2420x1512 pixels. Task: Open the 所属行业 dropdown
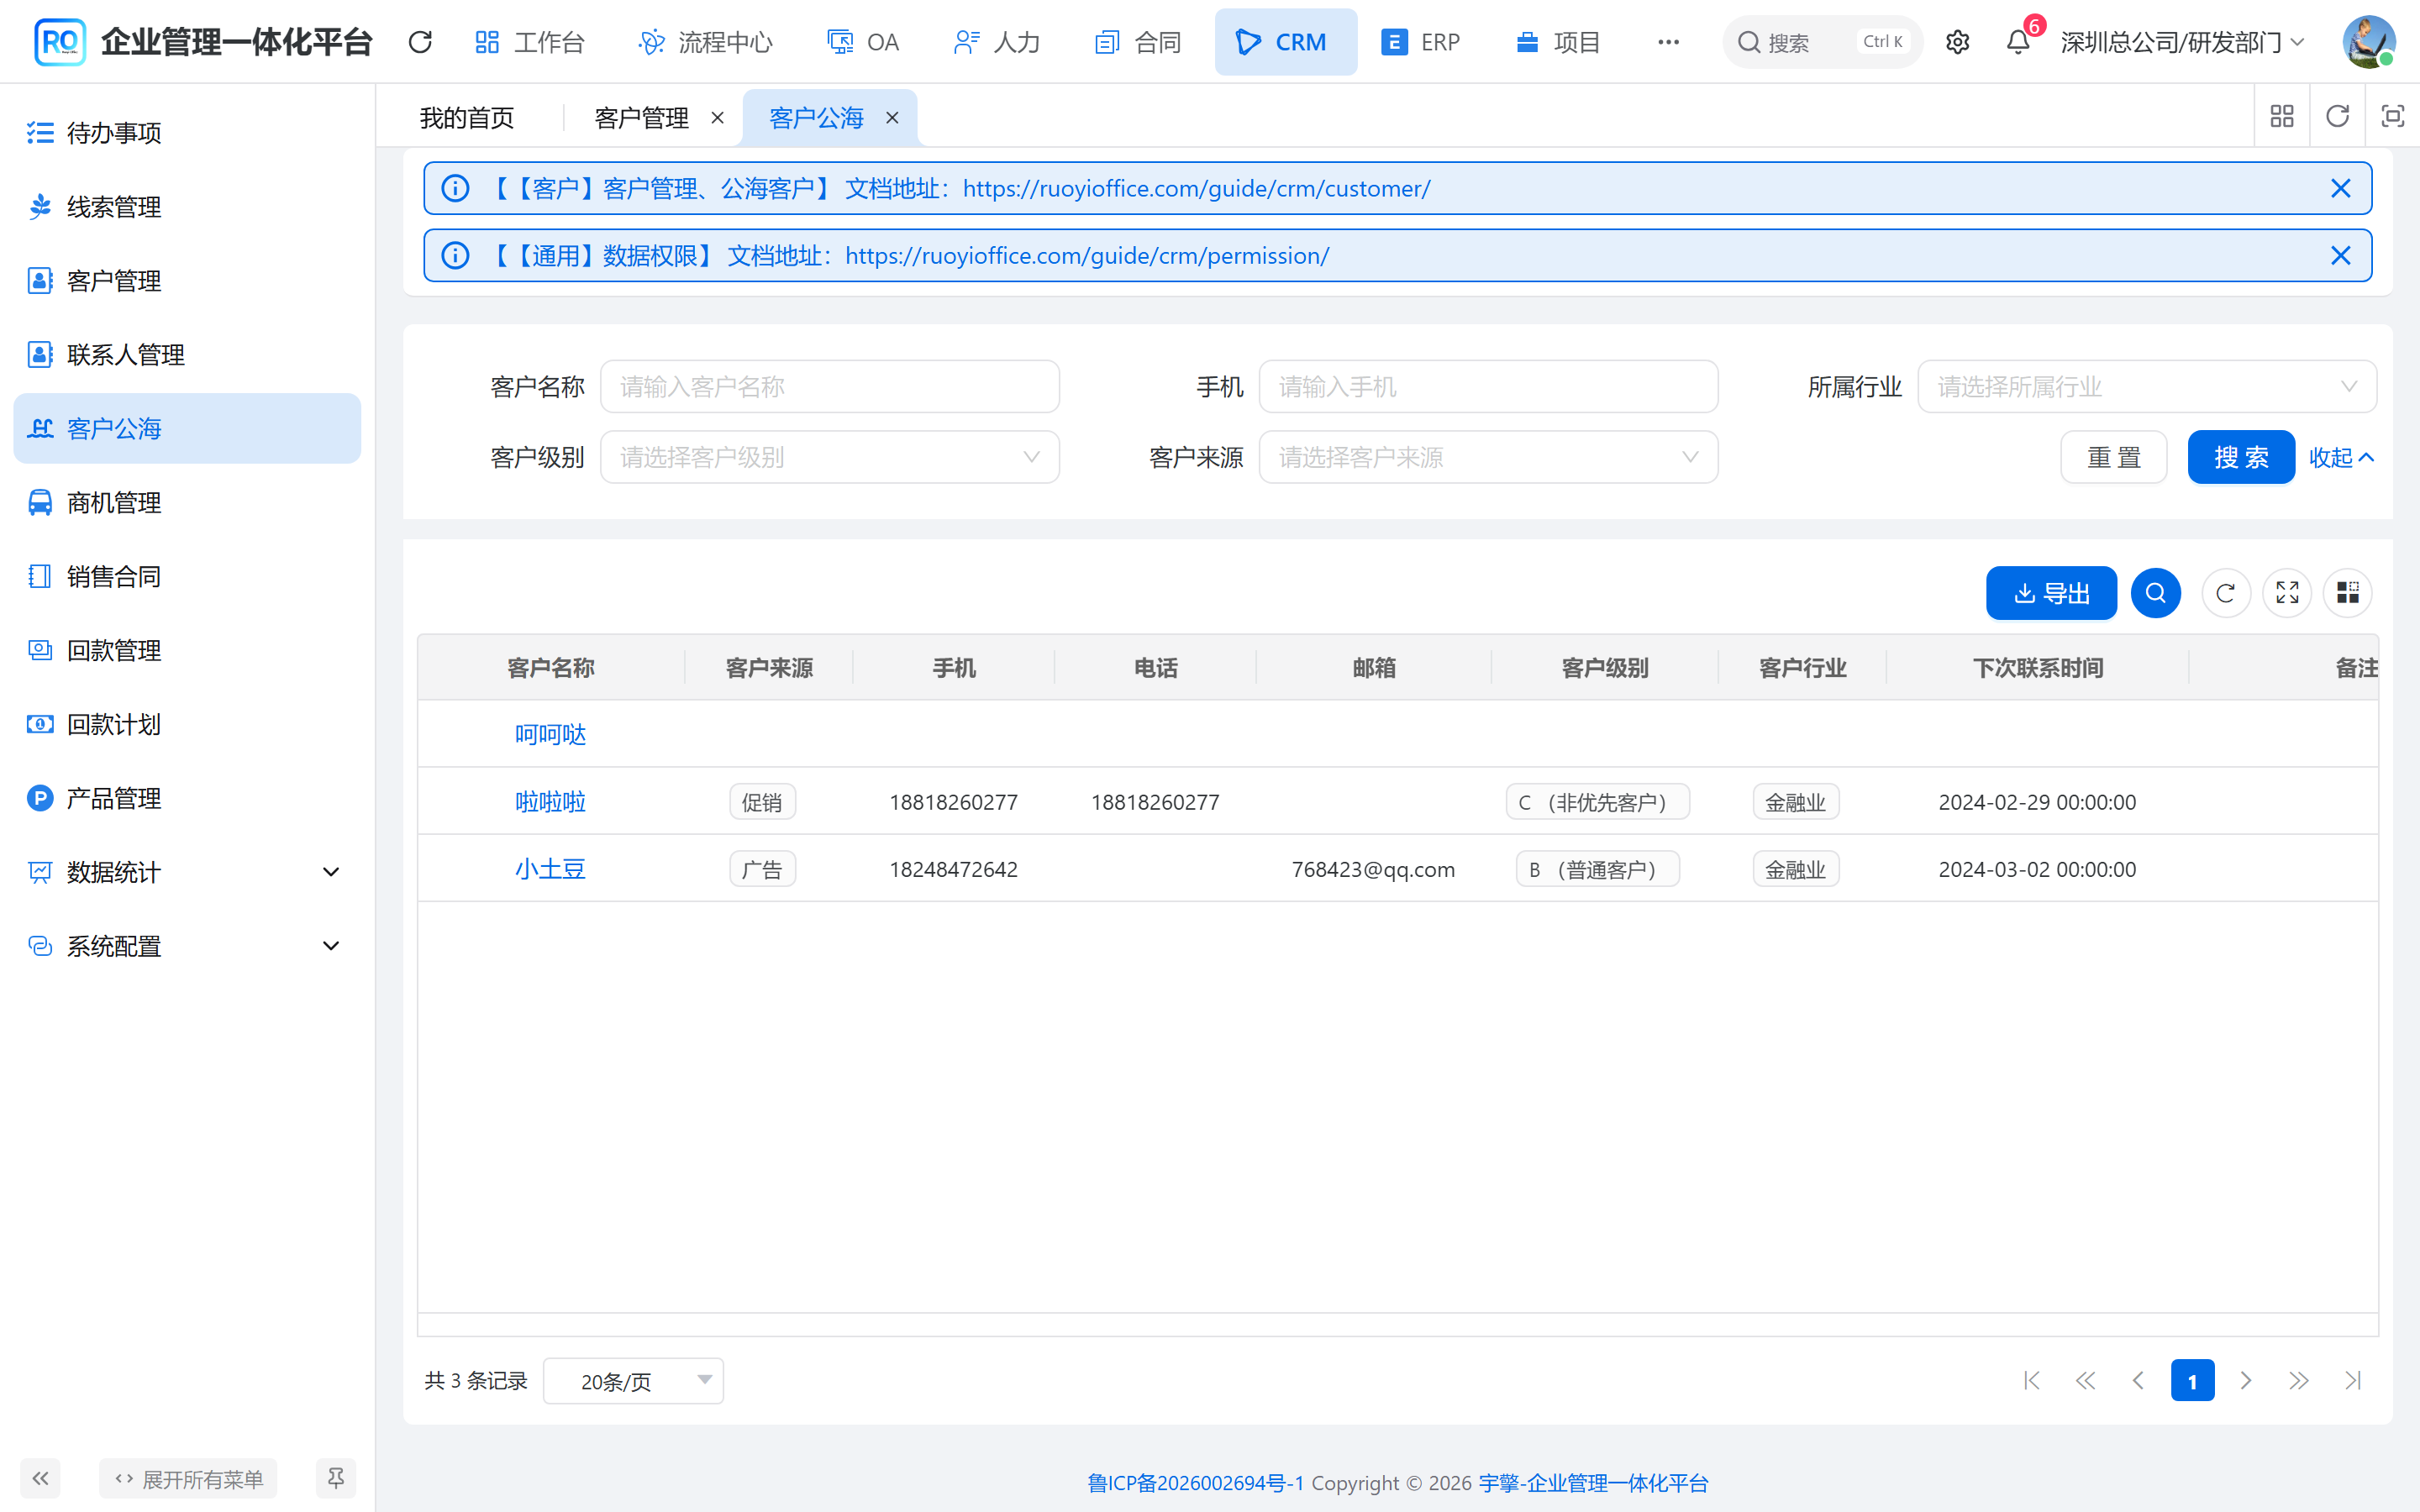(x=2147, y=387)
